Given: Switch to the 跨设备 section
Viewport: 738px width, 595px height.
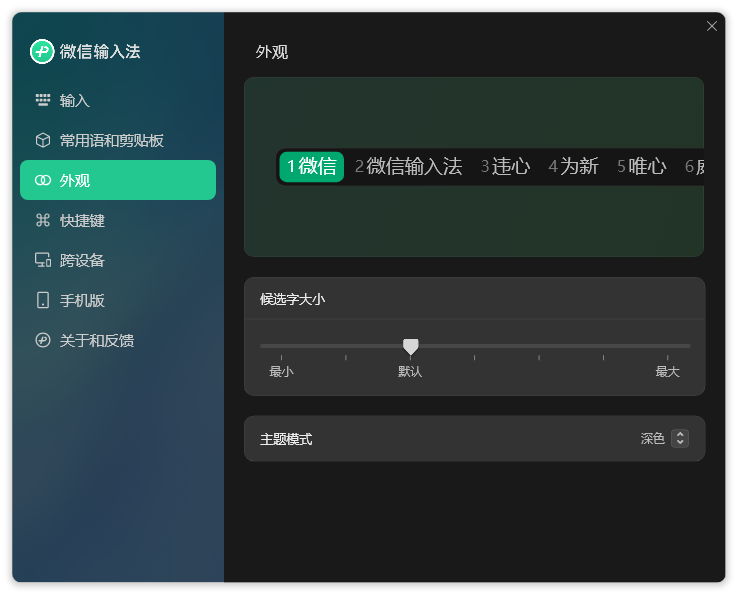Looking at the screenshot, I should coord(118,260).
